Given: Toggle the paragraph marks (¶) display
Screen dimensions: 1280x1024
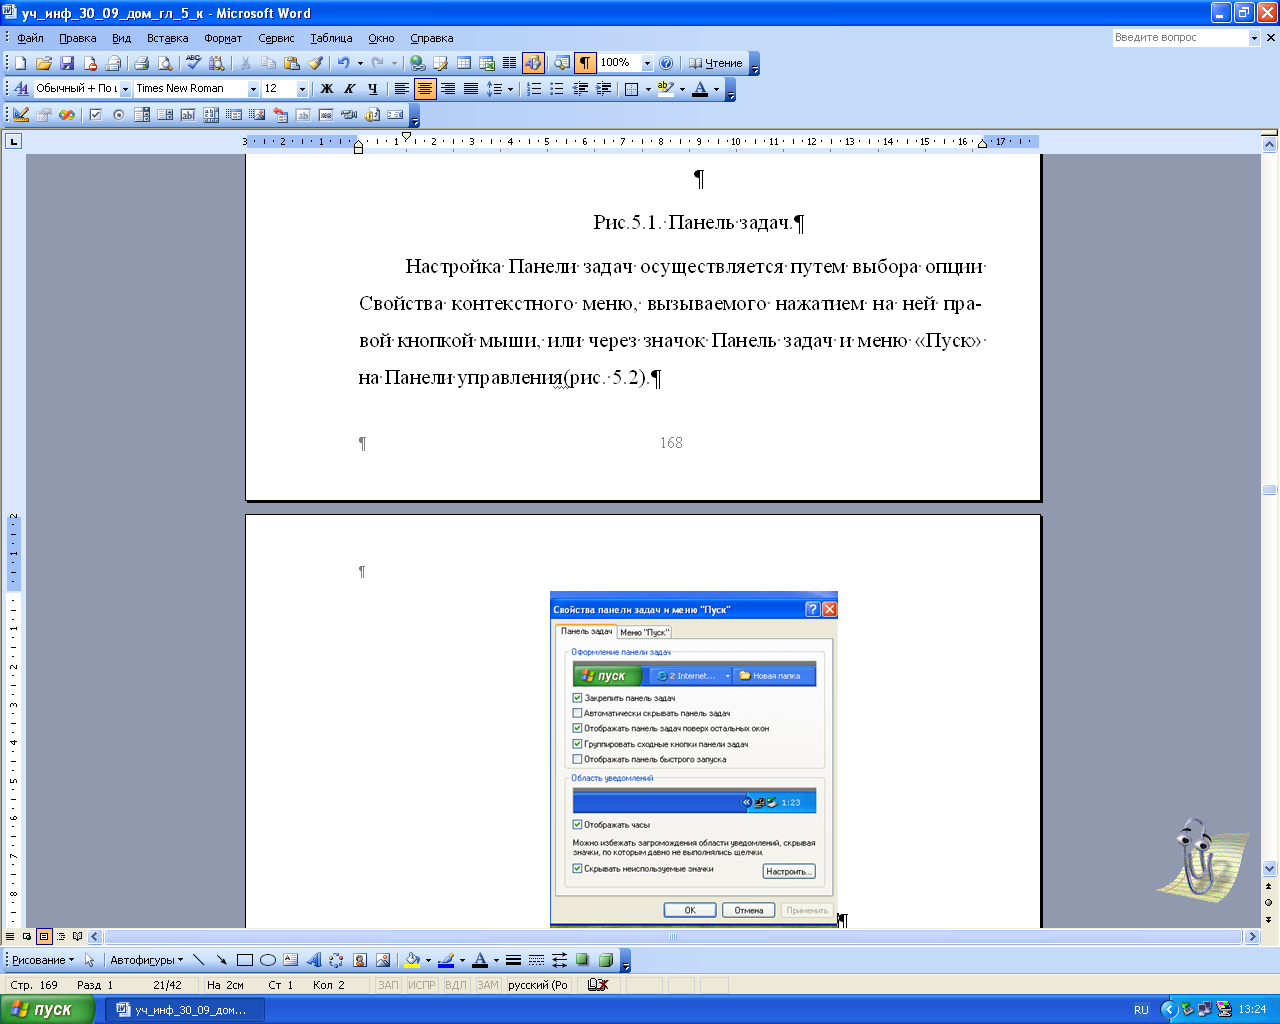Looking at the screenshot, I should 585,63.
